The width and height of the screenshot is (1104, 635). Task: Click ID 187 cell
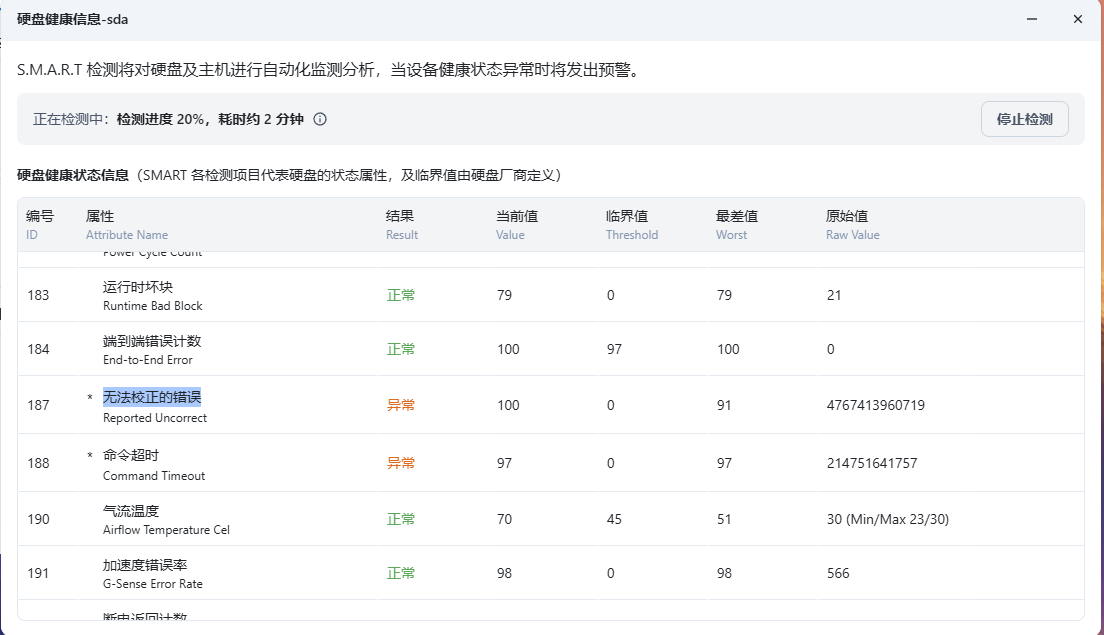coord(38,405)
